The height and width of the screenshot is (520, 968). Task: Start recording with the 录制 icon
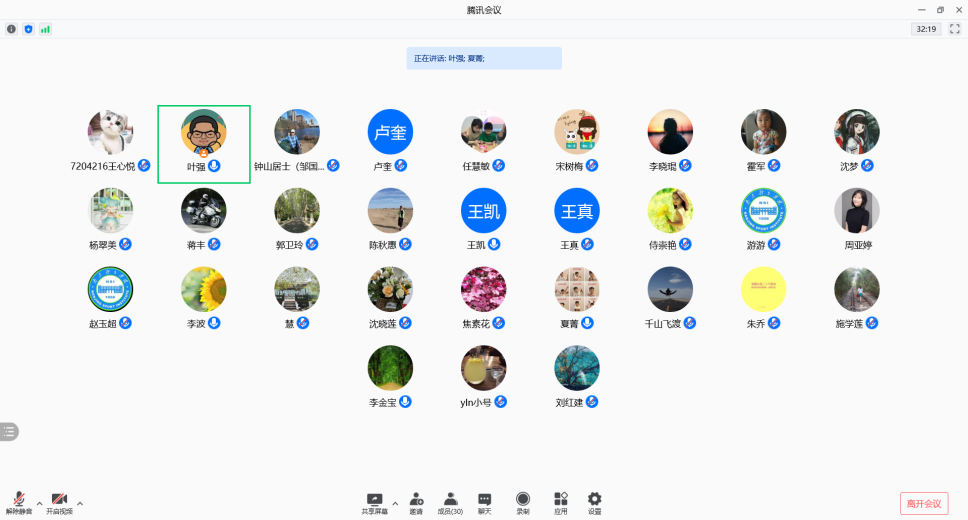(523, 500)
